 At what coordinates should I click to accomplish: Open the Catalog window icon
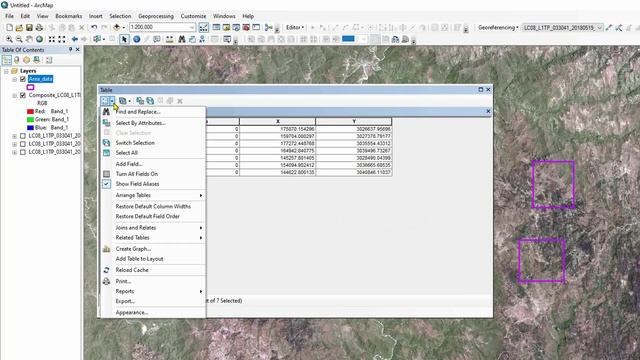226,27
